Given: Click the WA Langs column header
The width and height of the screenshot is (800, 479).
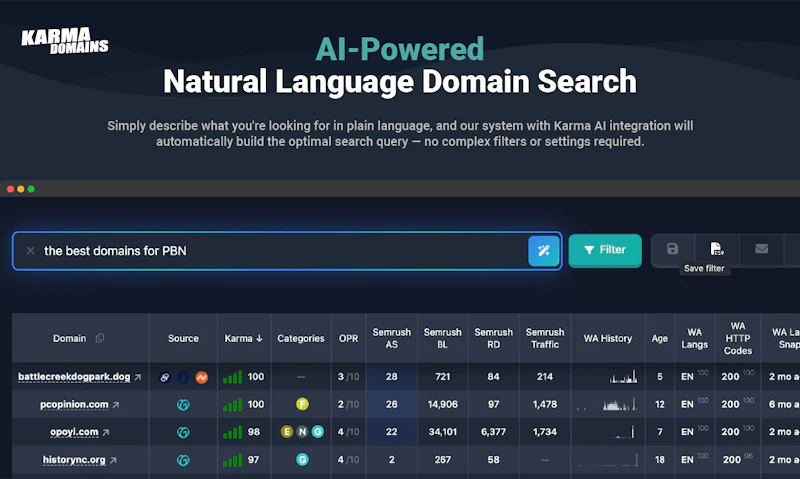Looking at the screenshot, I should [x=694, y=338].
